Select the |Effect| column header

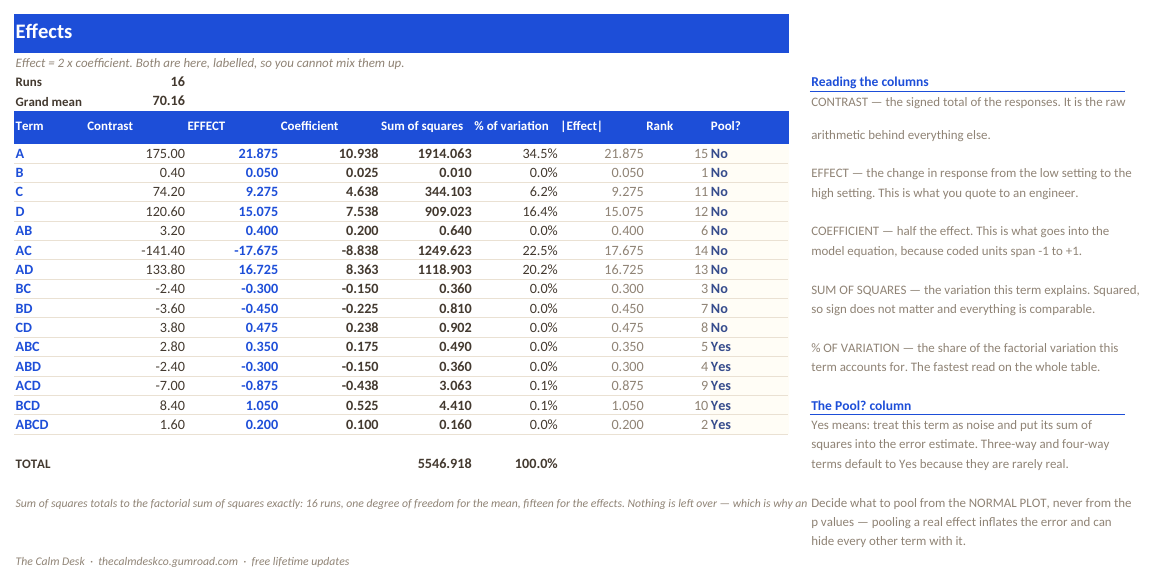point(581,126)
